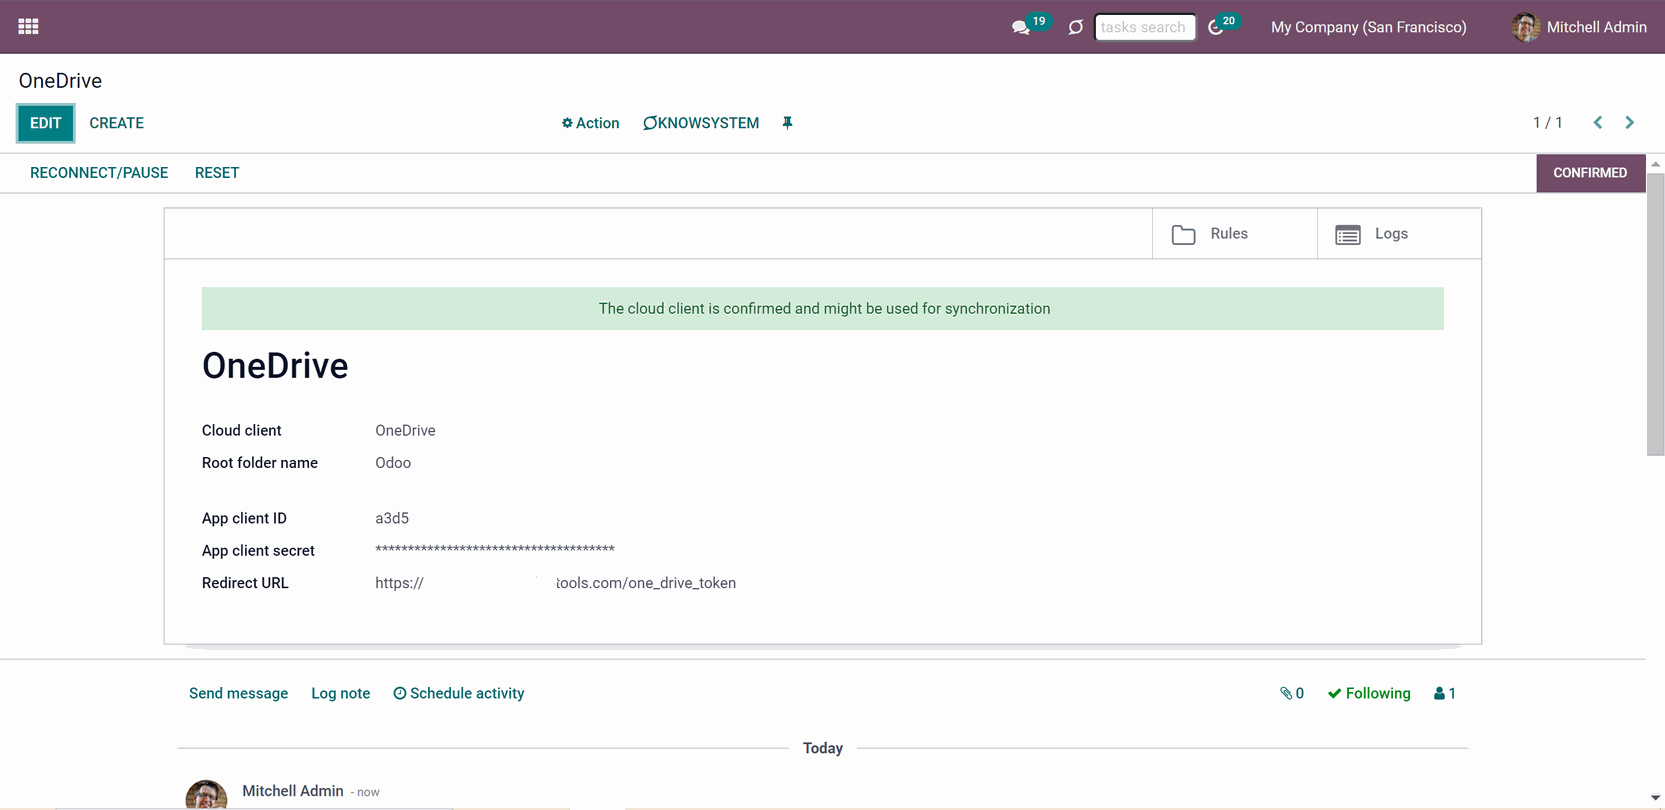This screenshot has height=810, width=1665.
Task: Click the 'now' timestamp on the message
Action: click(x=368, y=792)
